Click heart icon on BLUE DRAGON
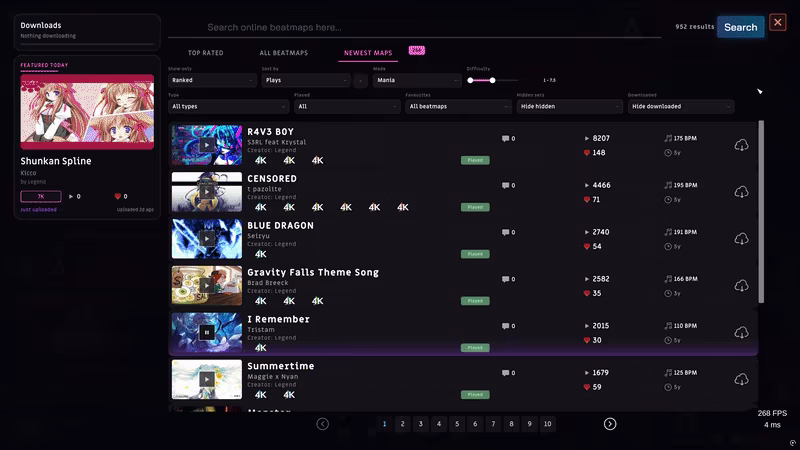800x450 pixels. coord(587,246)
